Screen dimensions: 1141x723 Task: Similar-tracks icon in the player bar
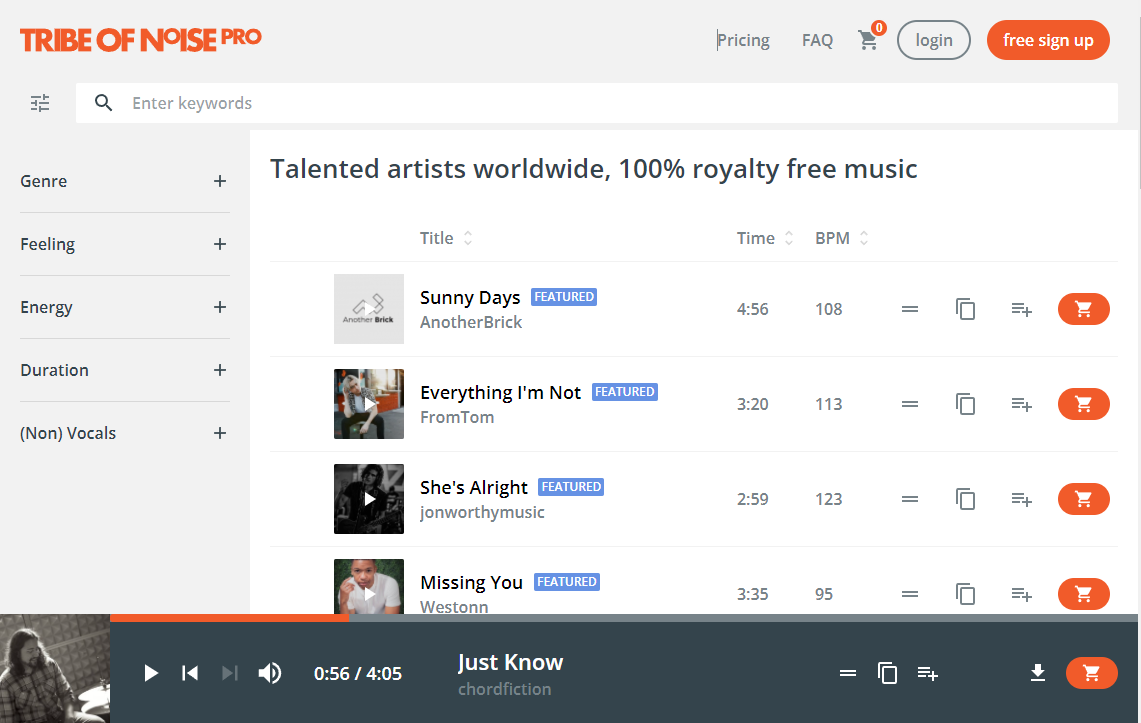coord(848,673)
